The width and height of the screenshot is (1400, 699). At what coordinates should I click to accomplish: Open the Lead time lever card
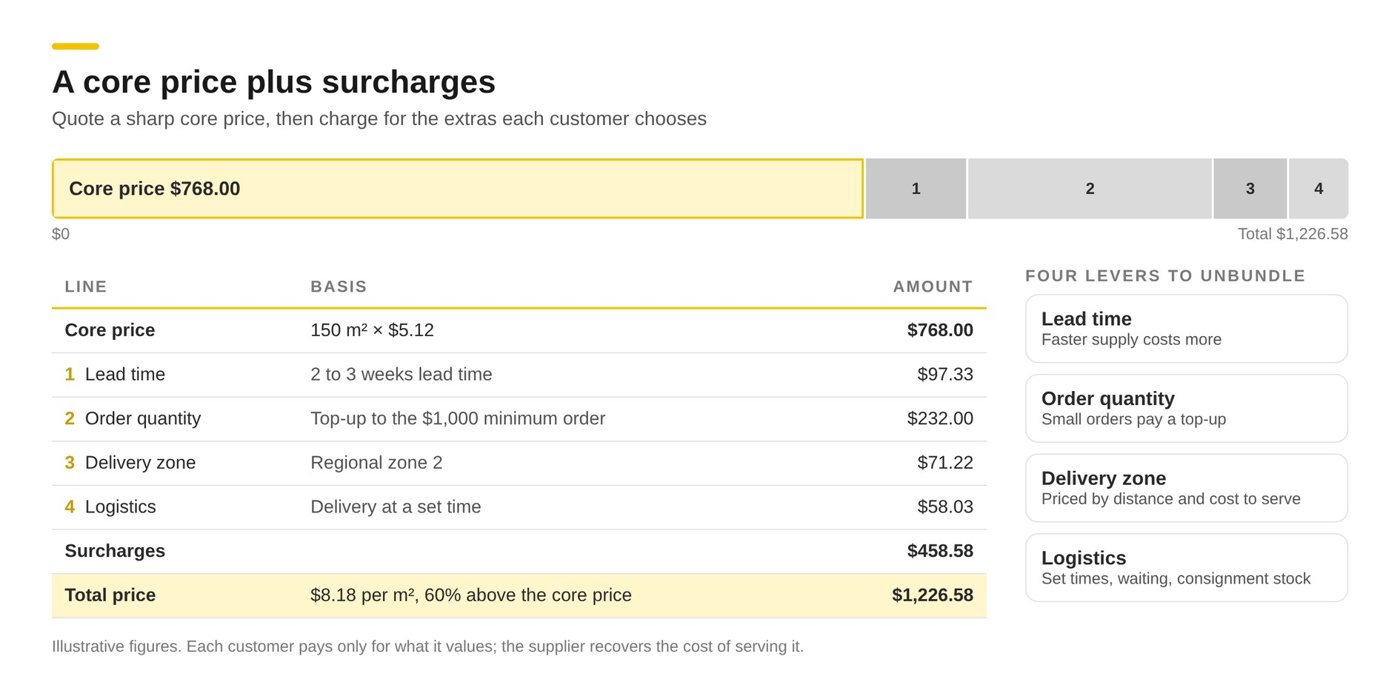(x=1186, y=328)
